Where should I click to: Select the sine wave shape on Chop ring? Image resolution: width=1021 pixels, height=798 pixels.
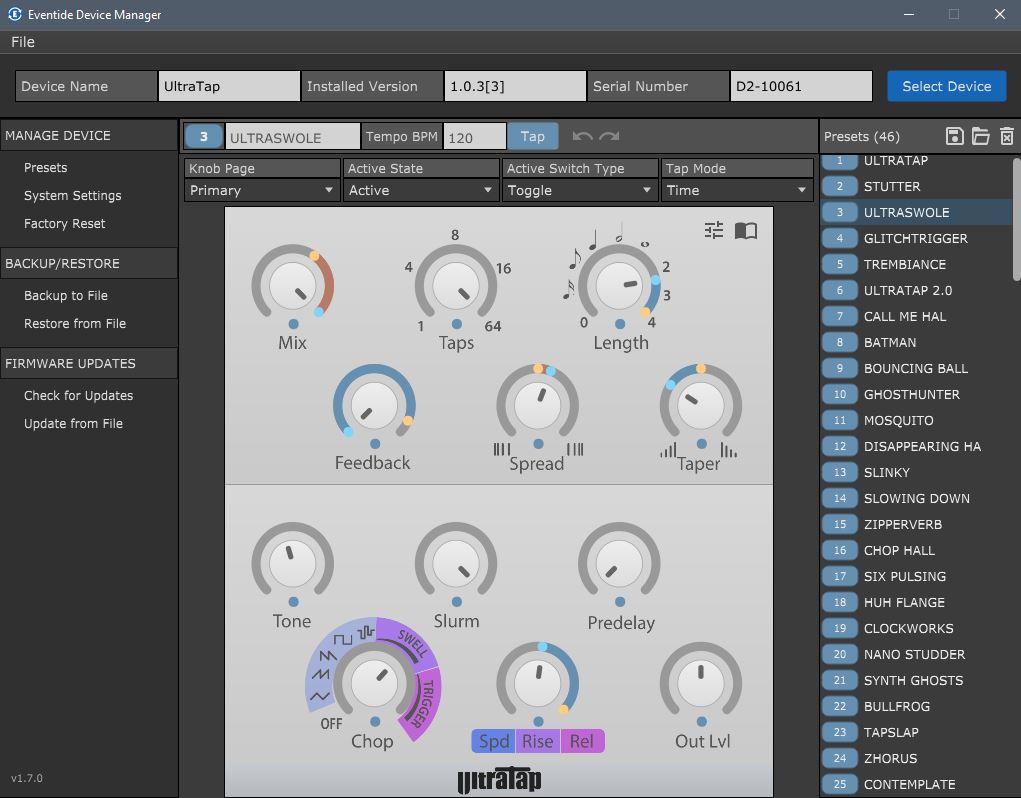320,696
